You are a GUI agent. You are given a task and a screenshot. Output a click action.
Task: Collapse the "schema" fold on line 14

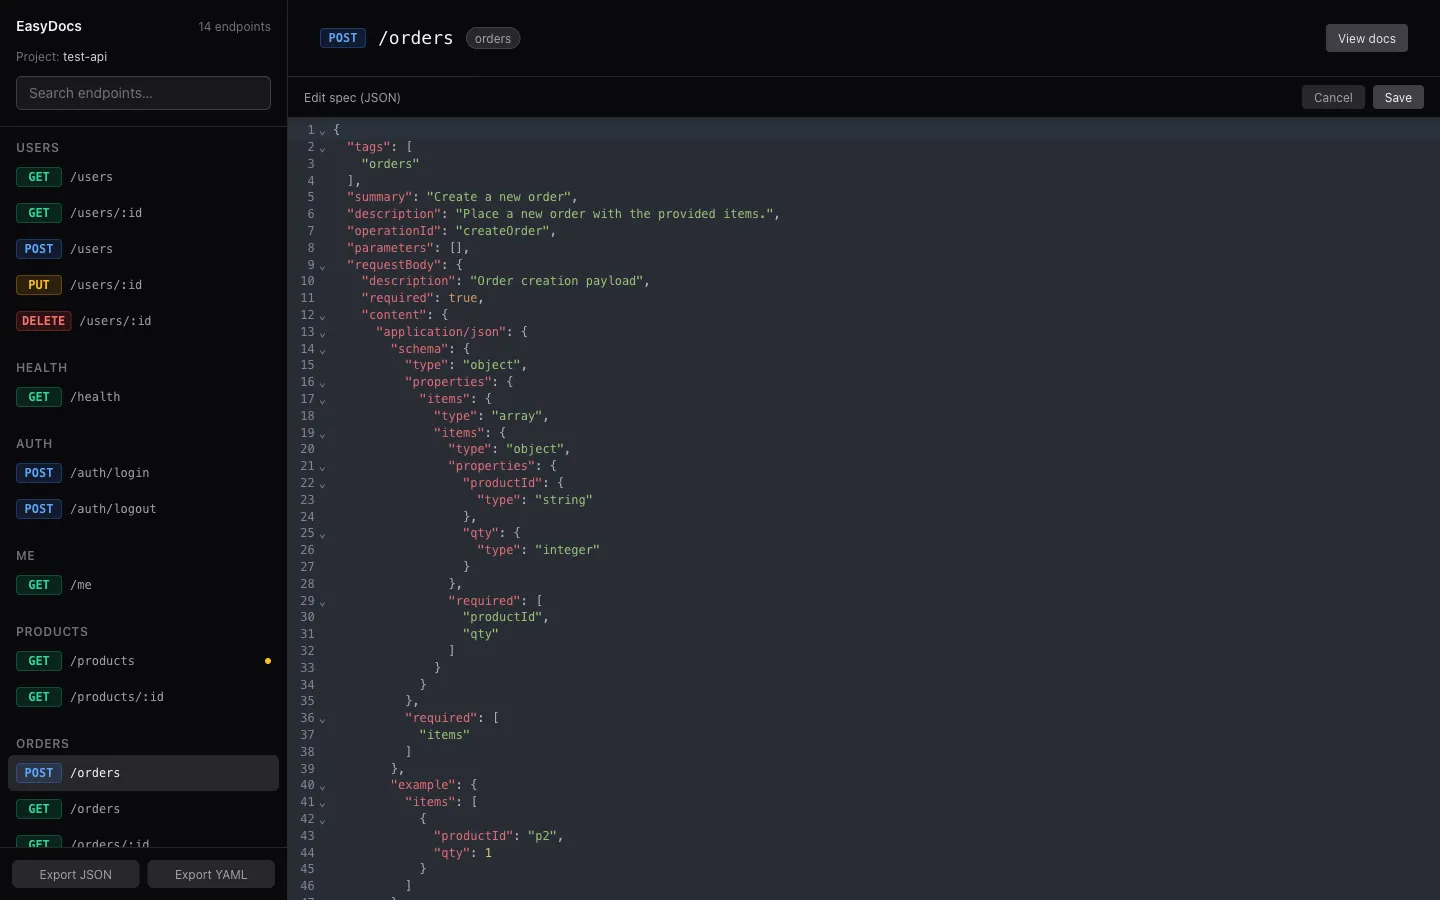(x=322, y=350)
